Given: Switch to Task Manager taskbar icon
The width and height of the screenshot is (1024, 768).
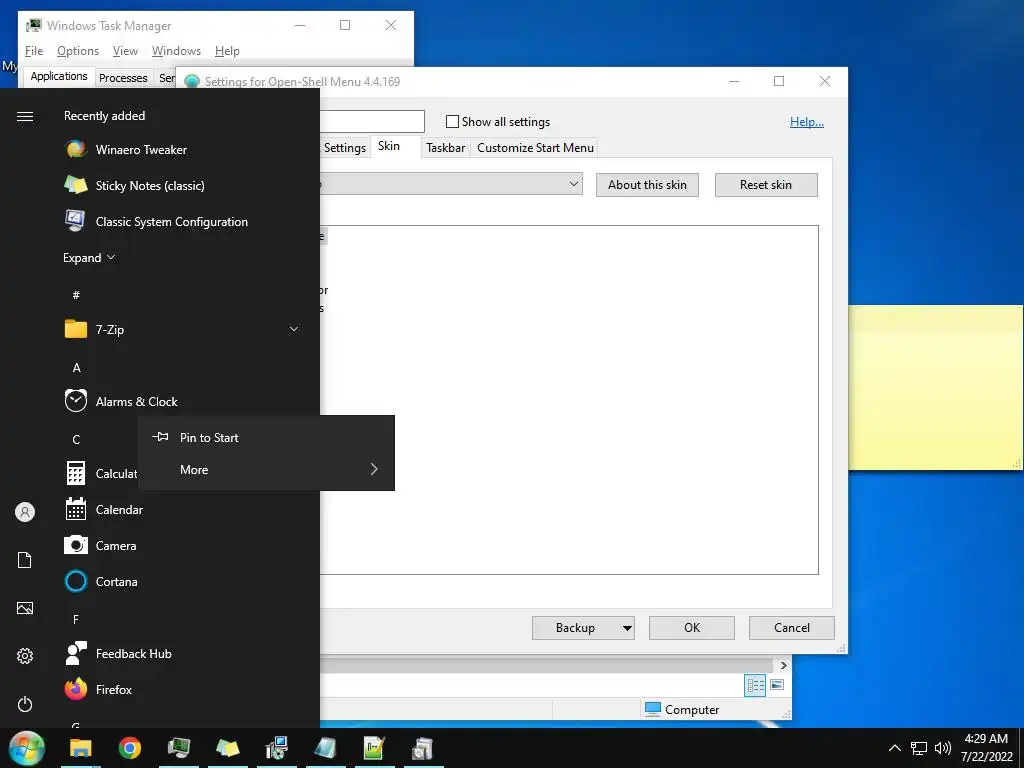Looking at the screenshot, I should (x=179, y=748).
